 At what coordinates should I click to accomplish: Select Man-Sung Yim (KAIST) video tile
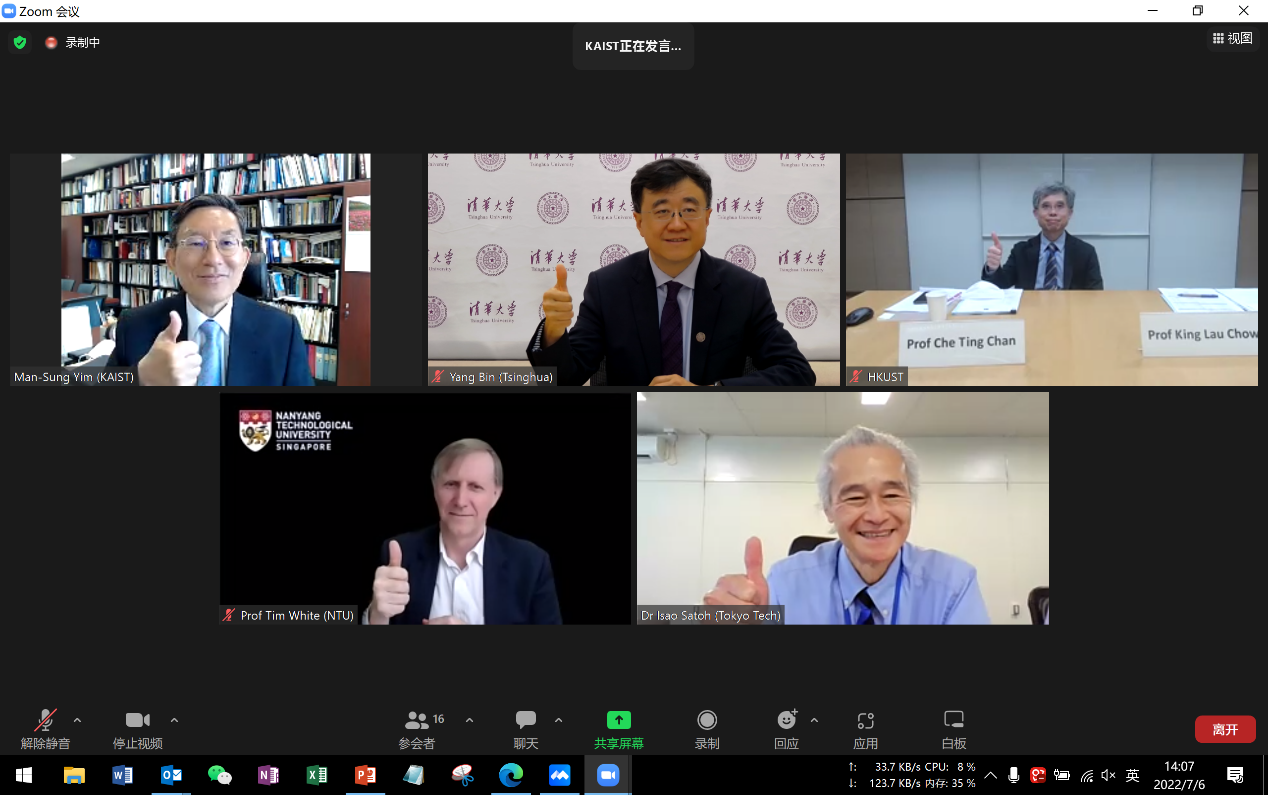coord(215,269)
